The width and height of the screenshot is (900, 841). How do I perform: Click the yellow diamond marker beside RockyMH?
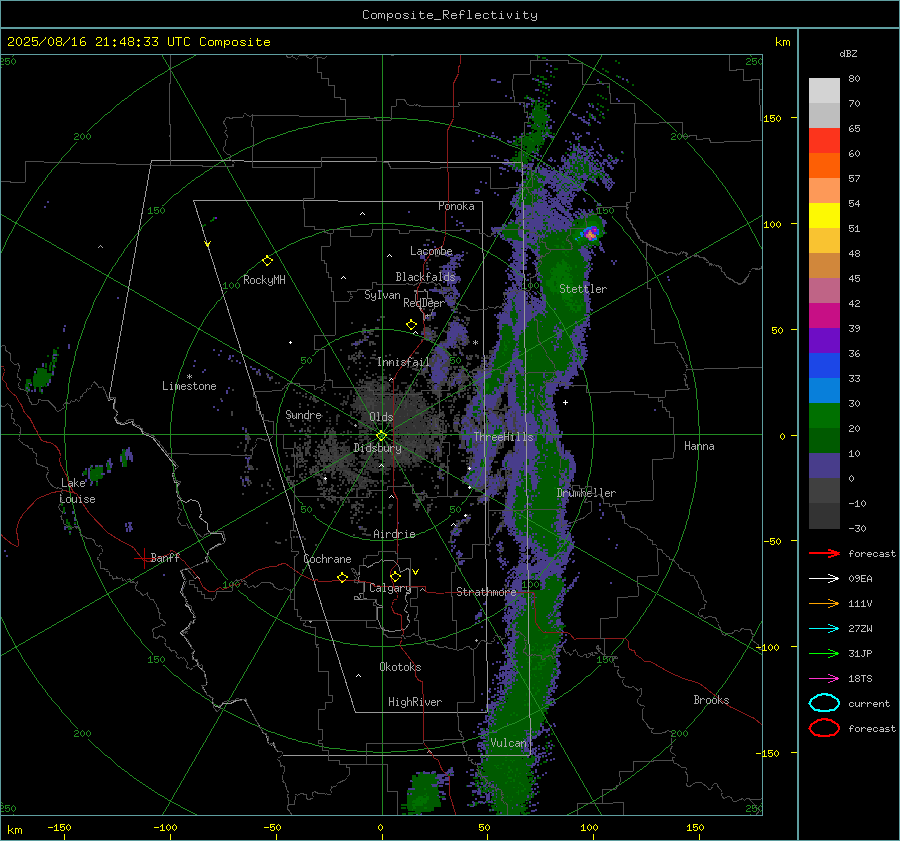[x=267, y=261]
